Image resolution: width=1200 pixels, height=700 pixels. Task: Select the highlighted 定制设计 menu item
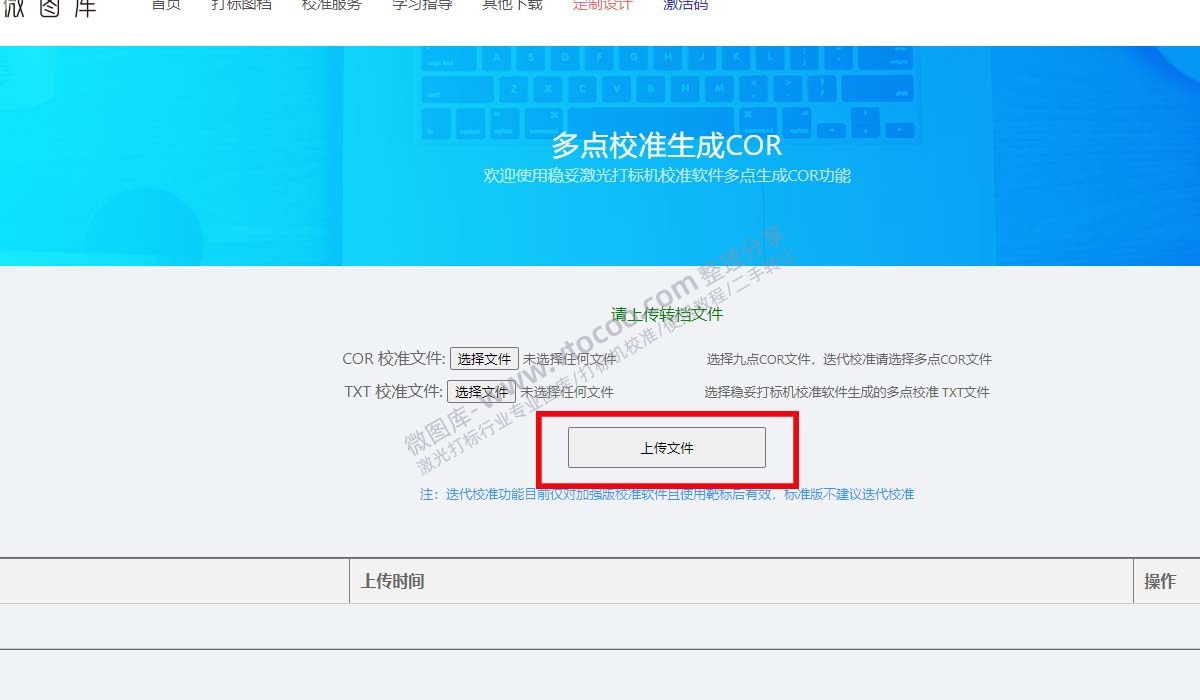601,4
